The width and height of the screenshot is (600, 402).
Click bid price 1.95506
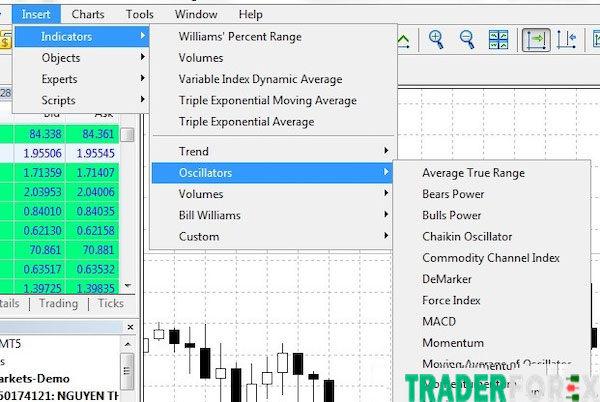(42, 153)
